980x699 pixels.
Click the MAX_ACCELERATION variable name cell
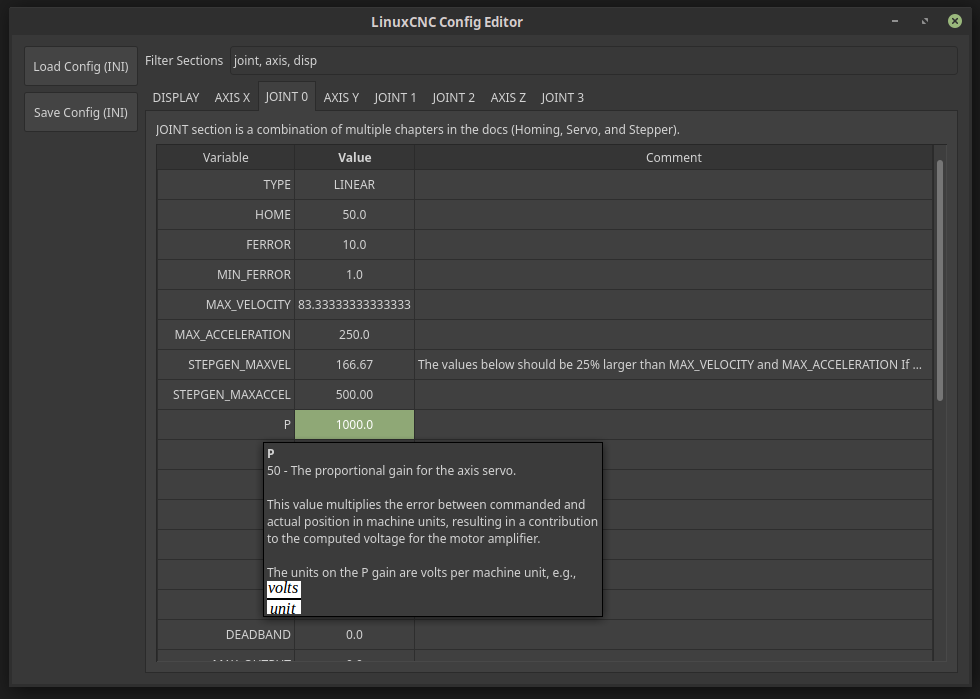coord(226,334)
